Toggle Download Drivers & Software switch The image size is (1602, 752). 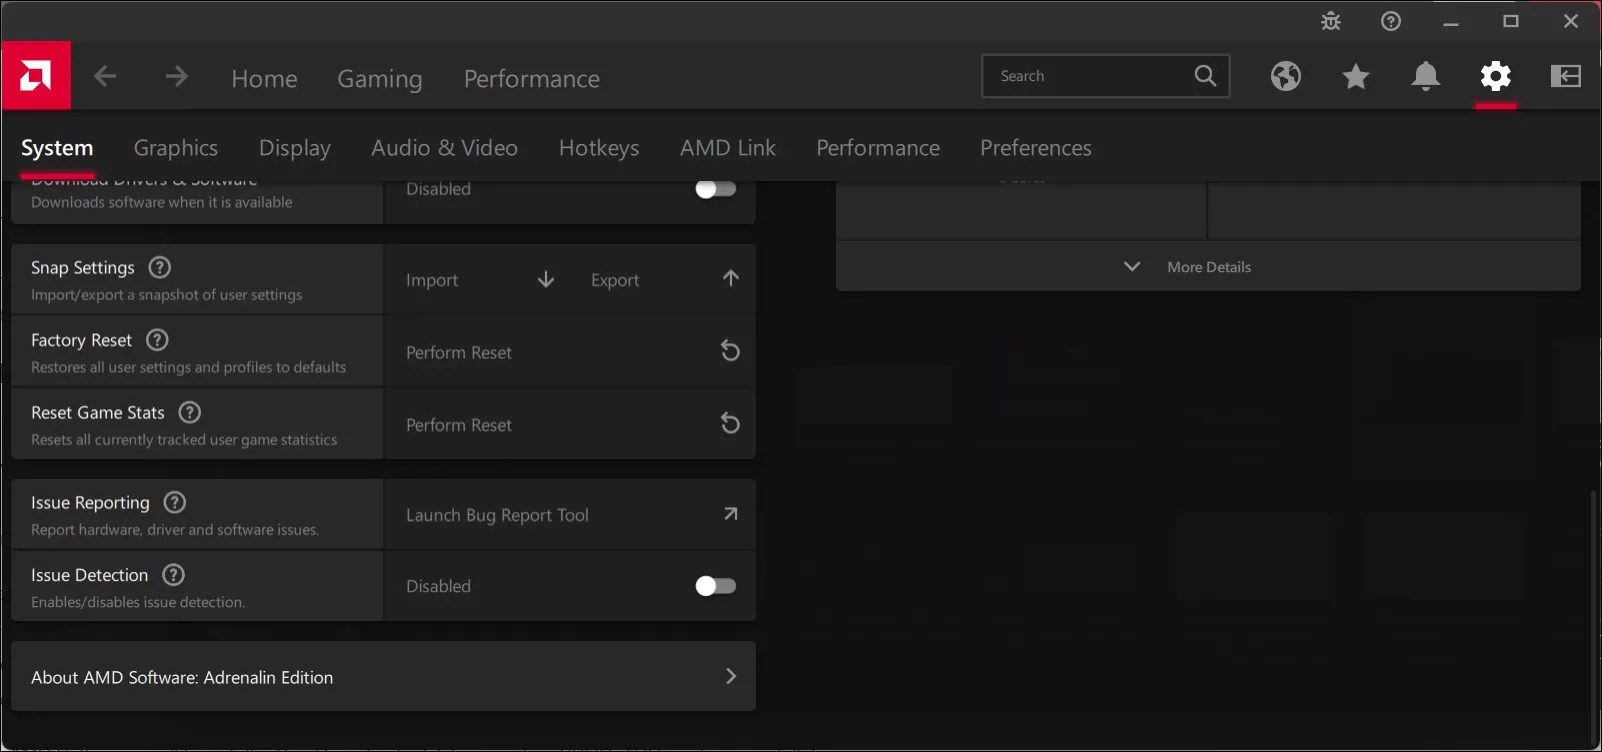(716, 189)
